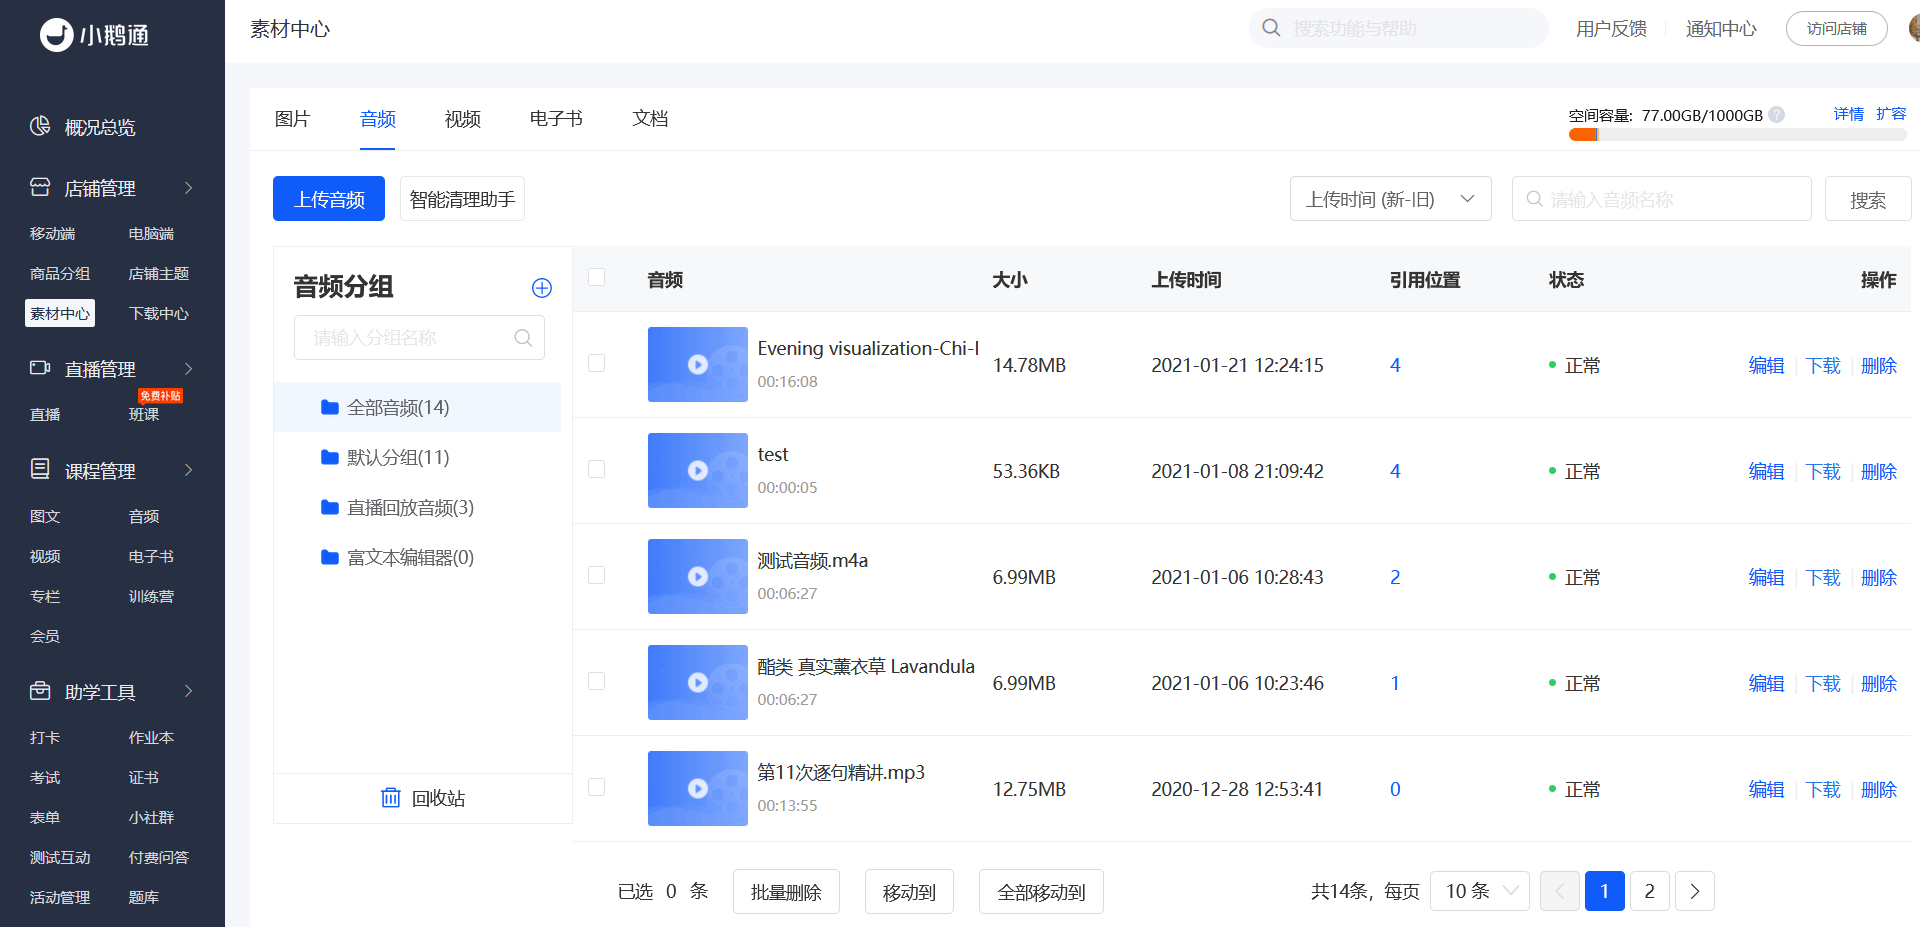Go to next page arrow
Screen dimensions: 1920x927
1695,891
